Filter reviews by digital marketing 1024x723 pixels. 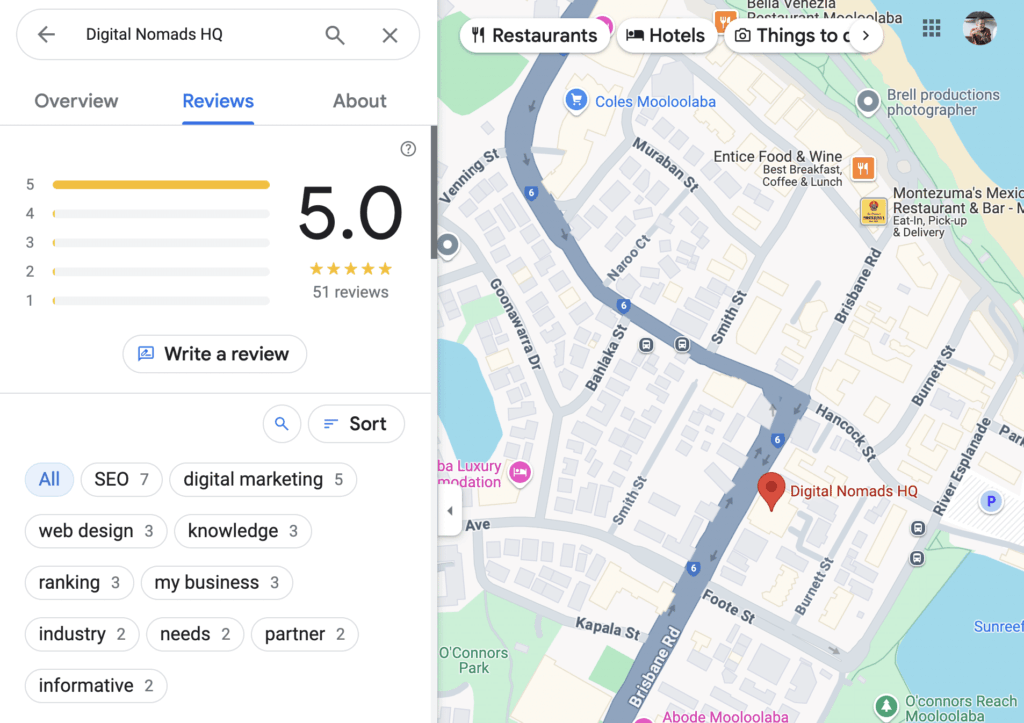[x=263, y=479]
